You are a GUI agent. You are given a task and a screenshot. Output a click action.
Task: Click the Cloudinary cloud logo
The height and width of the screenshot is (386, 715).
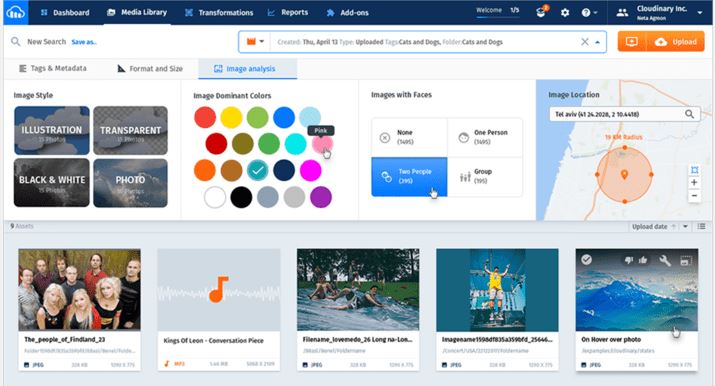(15, 12)
